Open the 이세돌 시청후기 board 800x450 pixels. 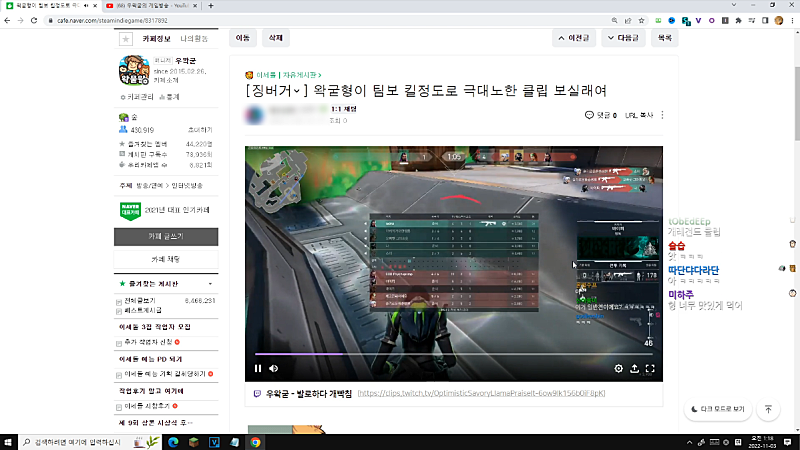[x=147, y=406]
